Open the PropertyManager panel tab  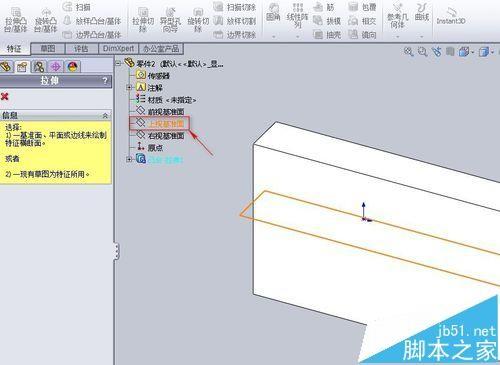(22, 67)
